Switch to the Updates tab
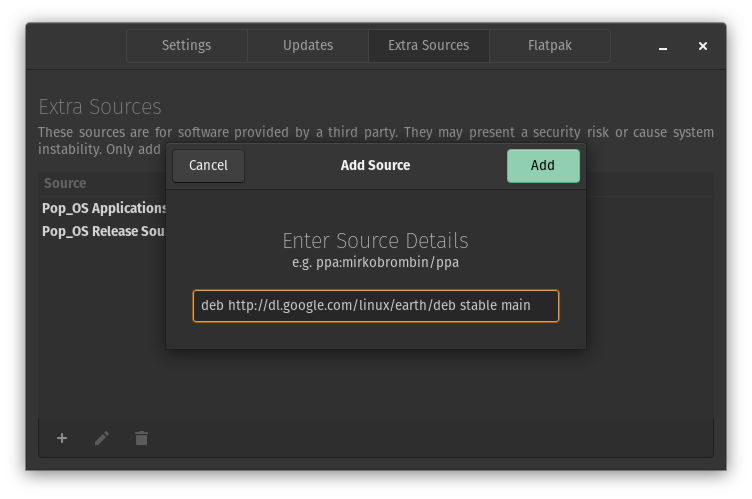Viewport: 752px width, 499px height. click(308, 46)
